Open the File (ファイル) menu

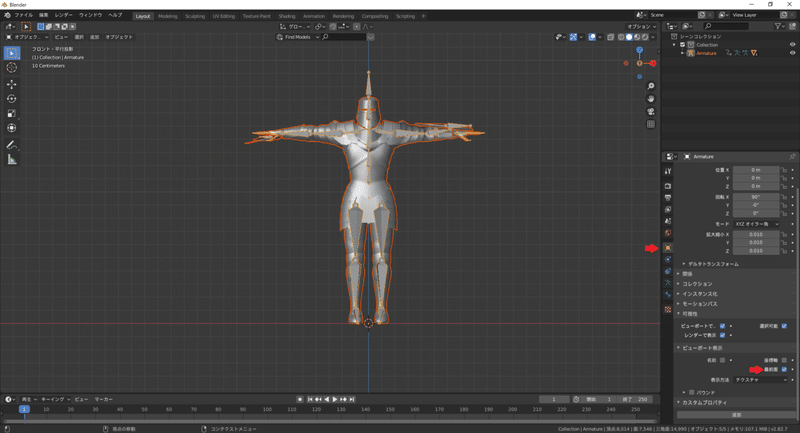pos(23,15)
